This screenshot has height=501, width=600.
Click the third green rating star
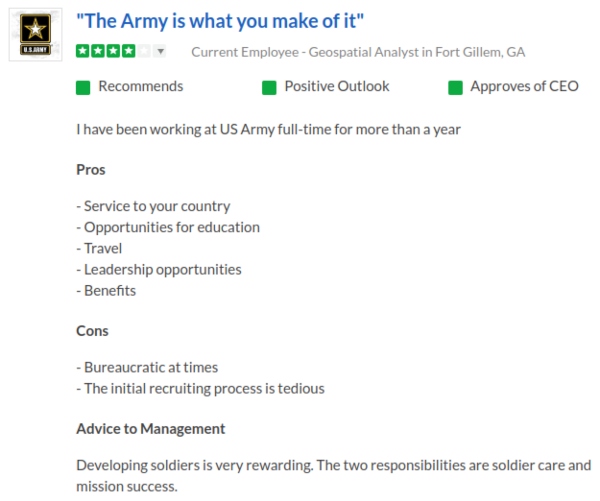(112, 51)
